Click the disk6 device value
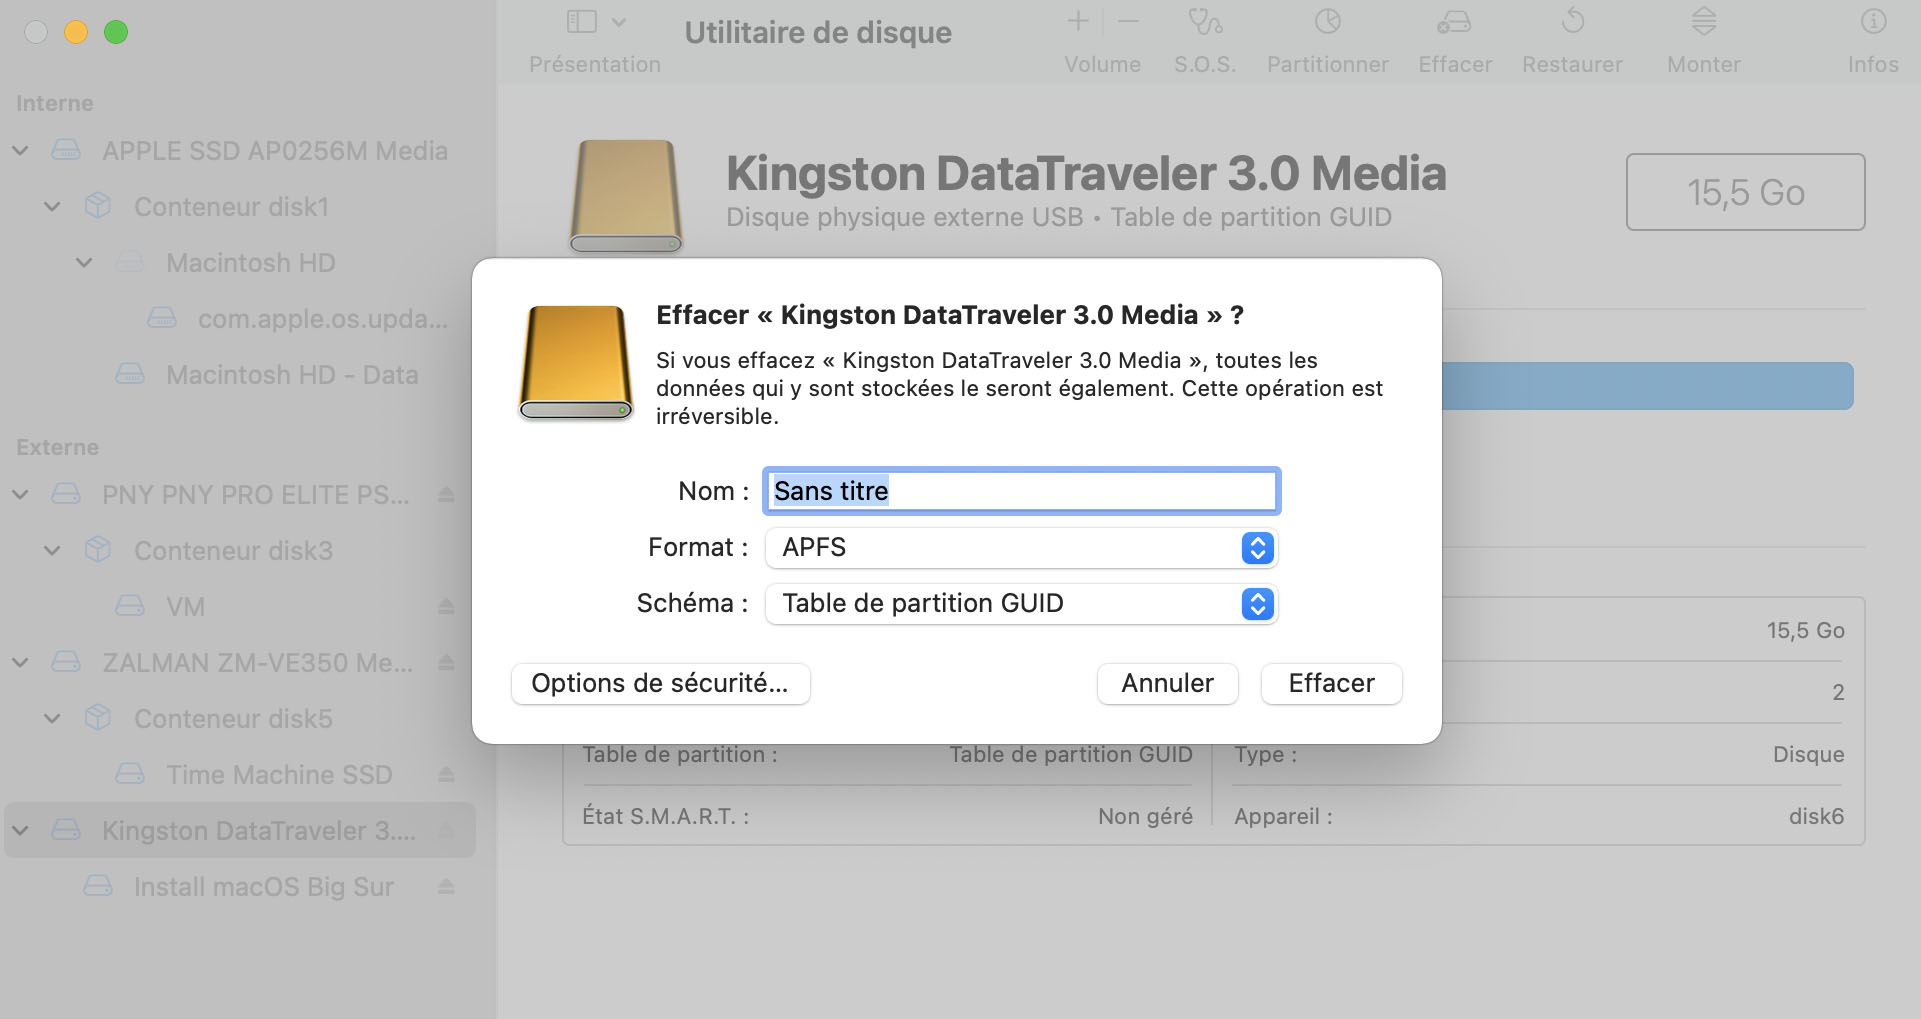This screenshot has height=1019, width=1921. (x=1816, y=816)
